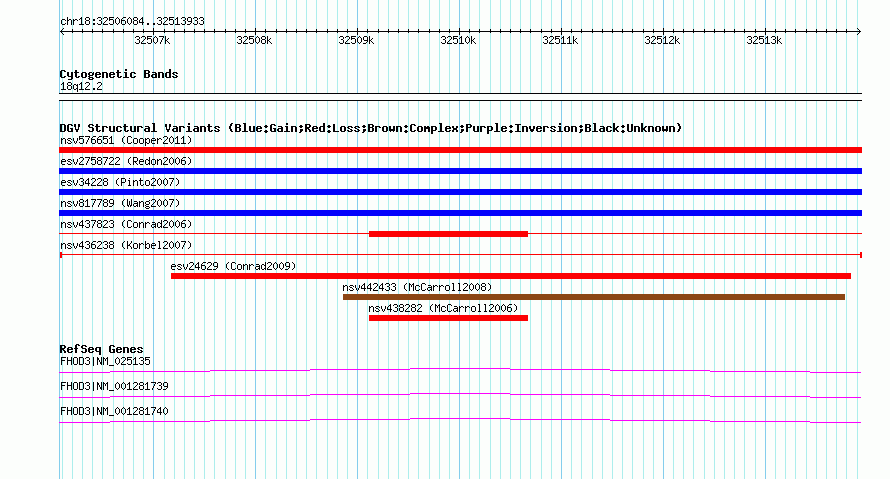The image size is (890, 479).
Task: Click the thick red segment of nsv437823
Action: point(448,234)
